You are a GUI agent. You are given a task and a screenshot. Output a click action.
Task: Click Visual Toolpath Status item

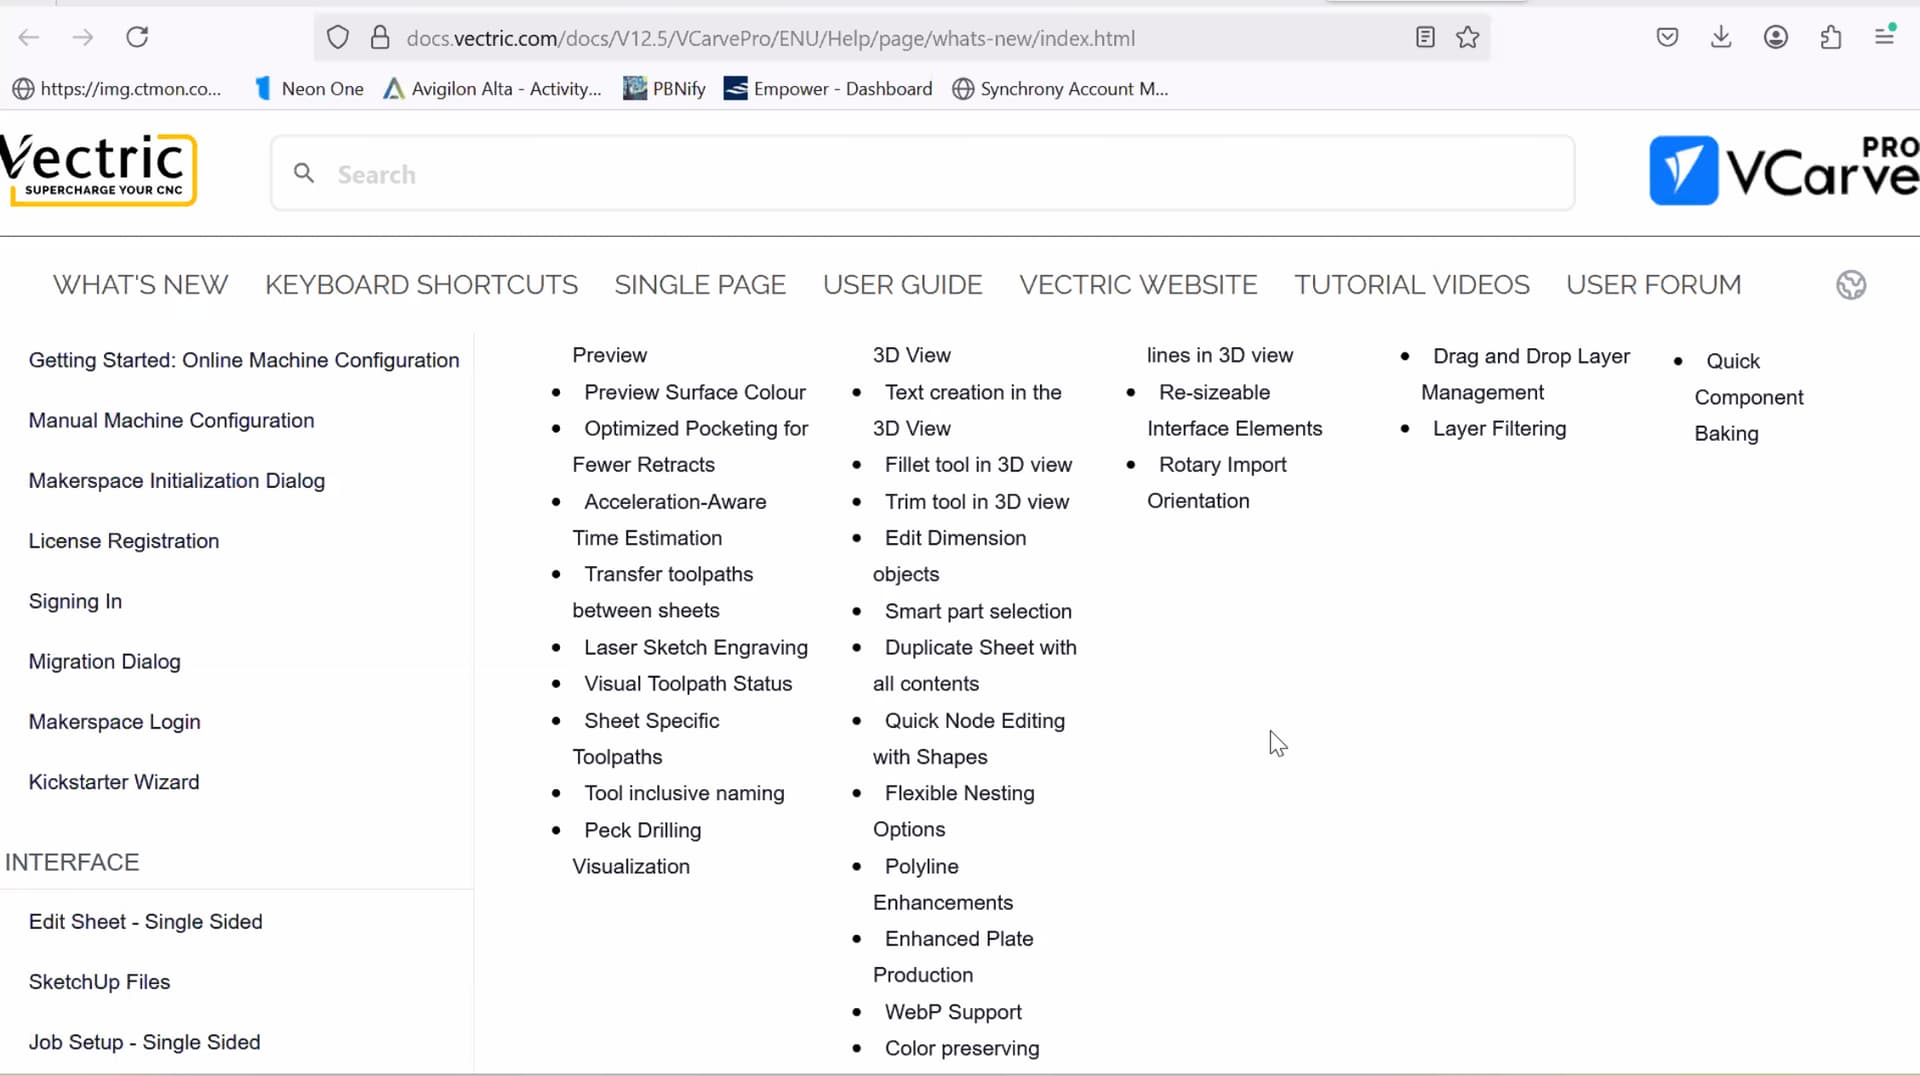tap(688, 684)
